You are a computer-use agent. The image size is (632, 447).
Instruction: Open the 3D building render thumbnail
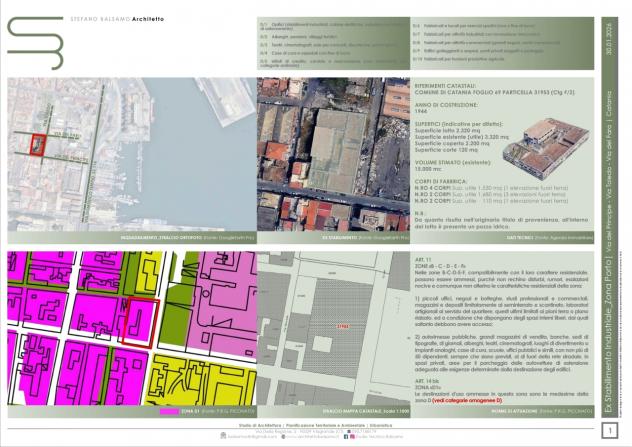point(547,148)
